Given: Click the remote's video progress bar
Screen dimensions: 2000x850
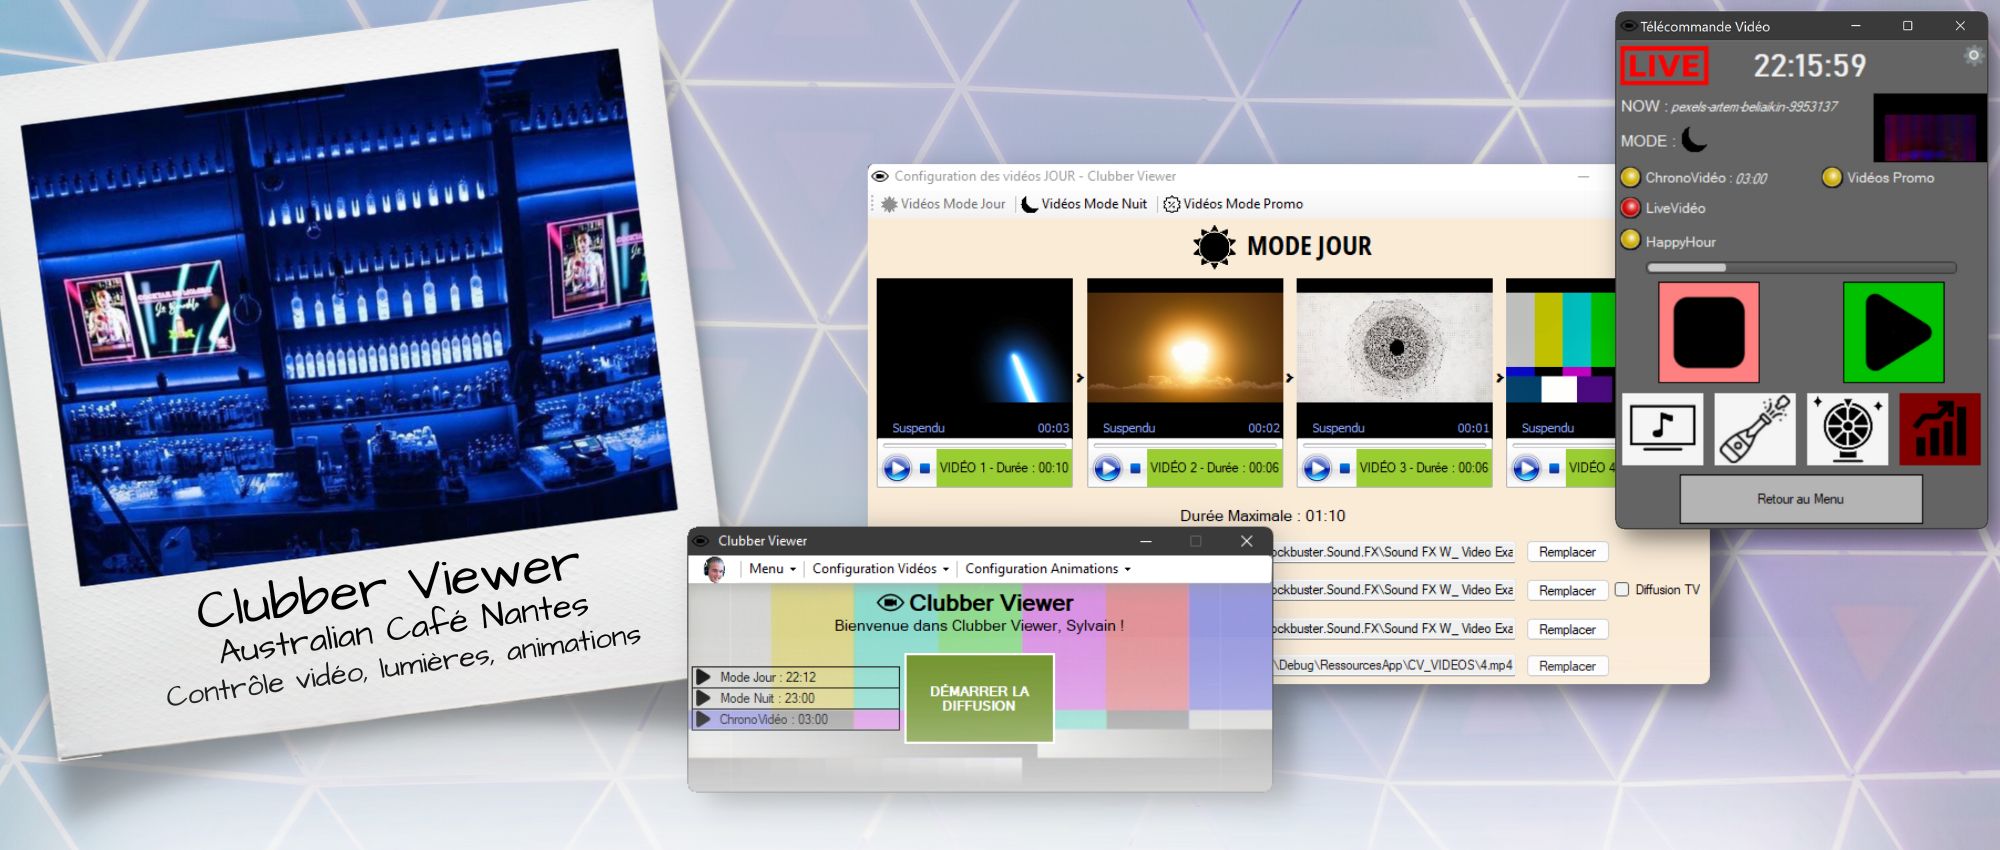Looking at the screenshot, I should pos(1801,268).
